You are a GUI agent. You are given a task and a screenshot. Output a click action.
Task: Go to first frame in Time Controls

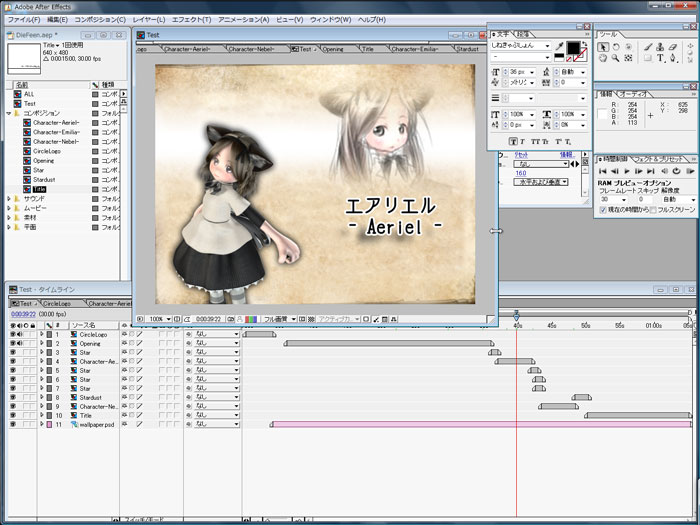(603, 171)
